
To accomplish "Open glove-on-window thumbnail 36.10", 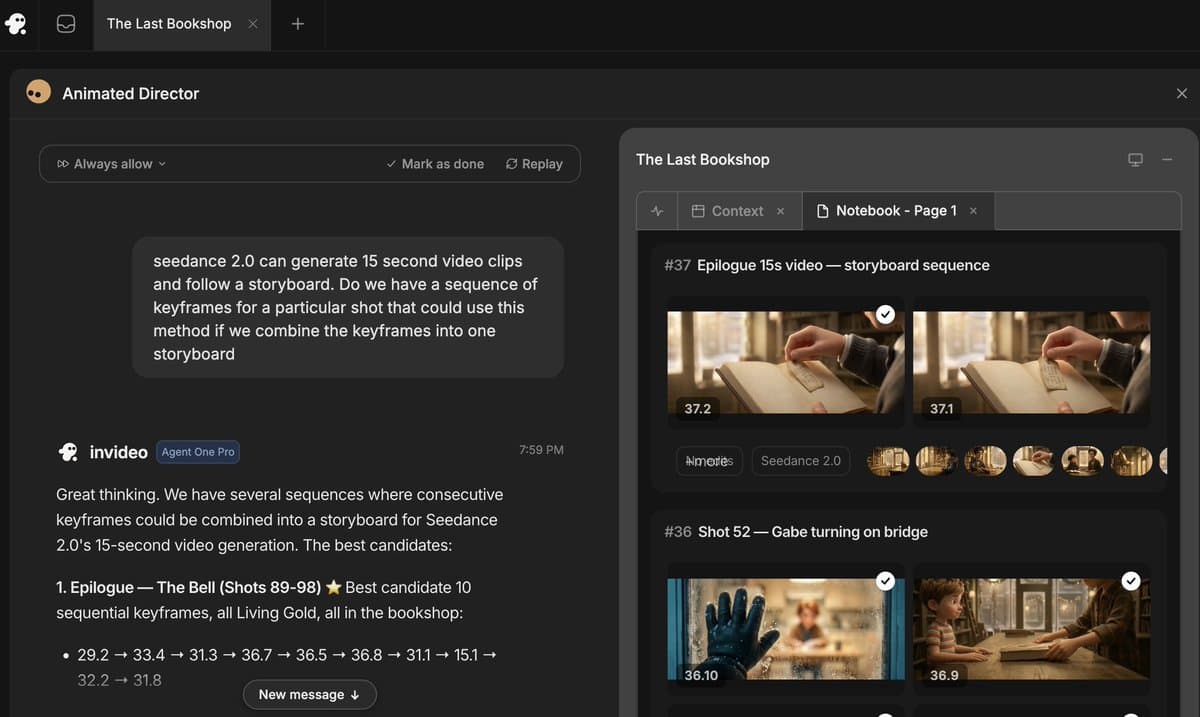I will coord(786,630).
